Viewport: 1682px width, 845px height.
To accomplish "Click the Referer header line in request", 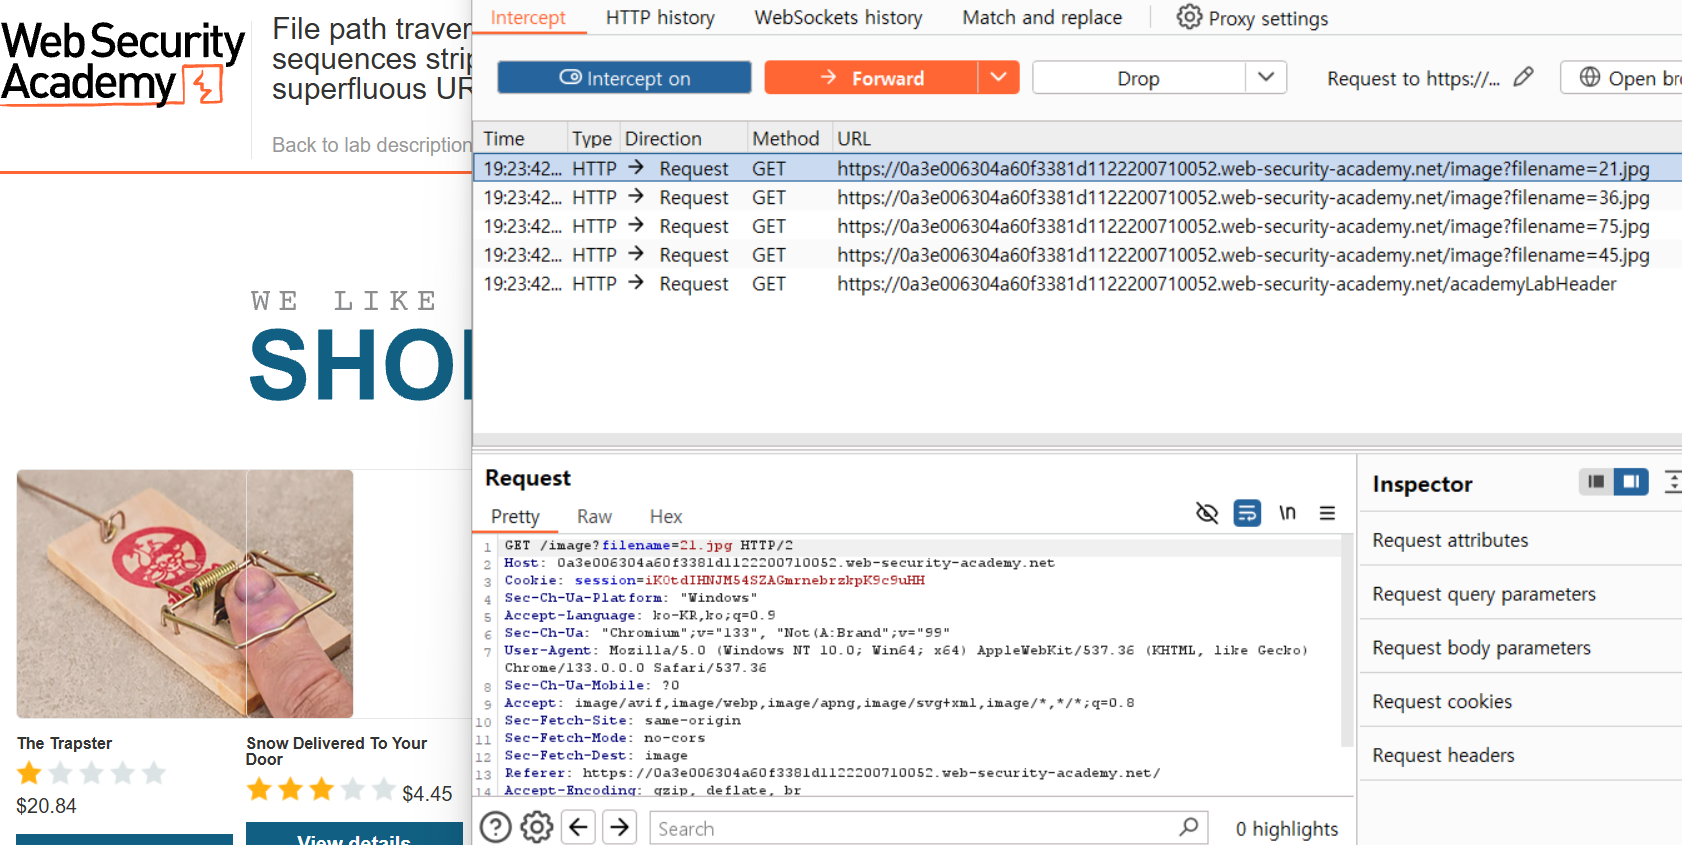I will [x=832, y=773].
